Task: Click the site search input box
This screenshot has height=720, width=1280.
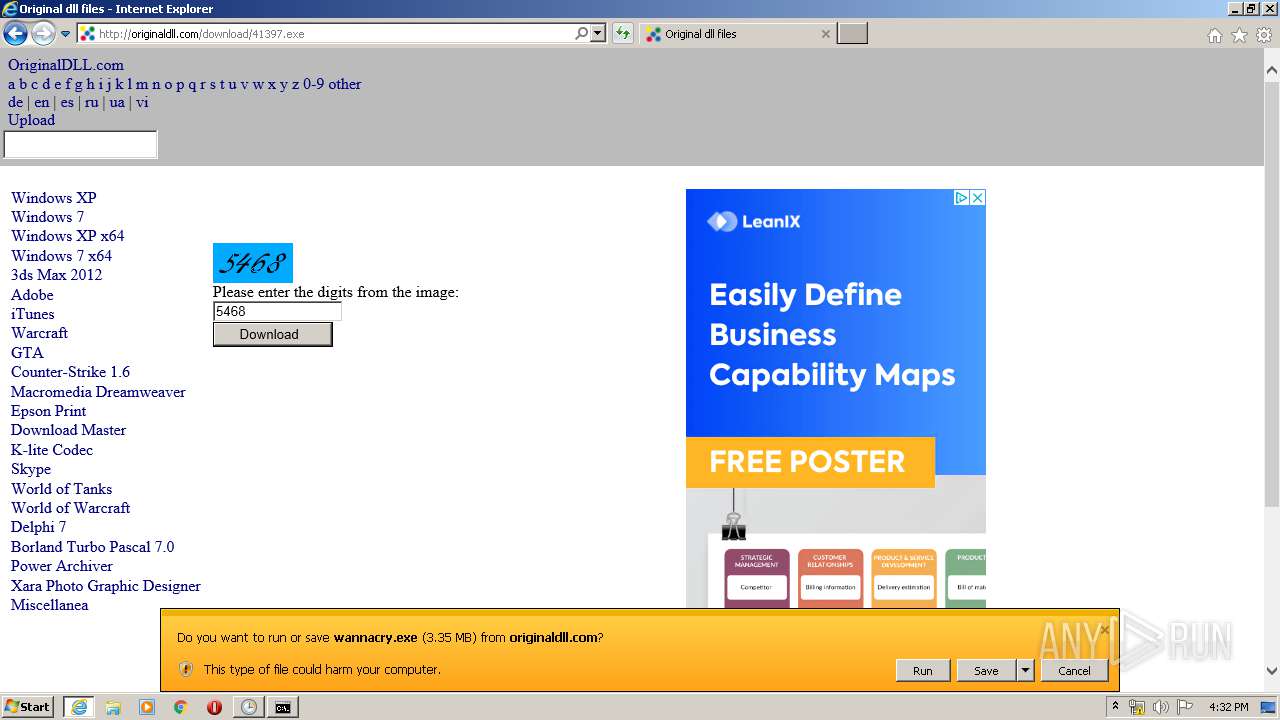Action: tap(80, 145)
